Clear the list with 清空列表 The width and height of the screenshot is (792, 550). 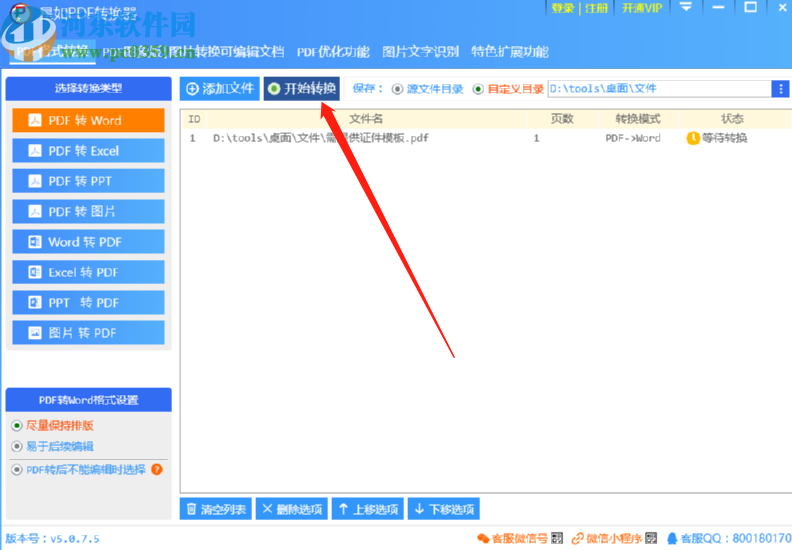click(216, 509)
